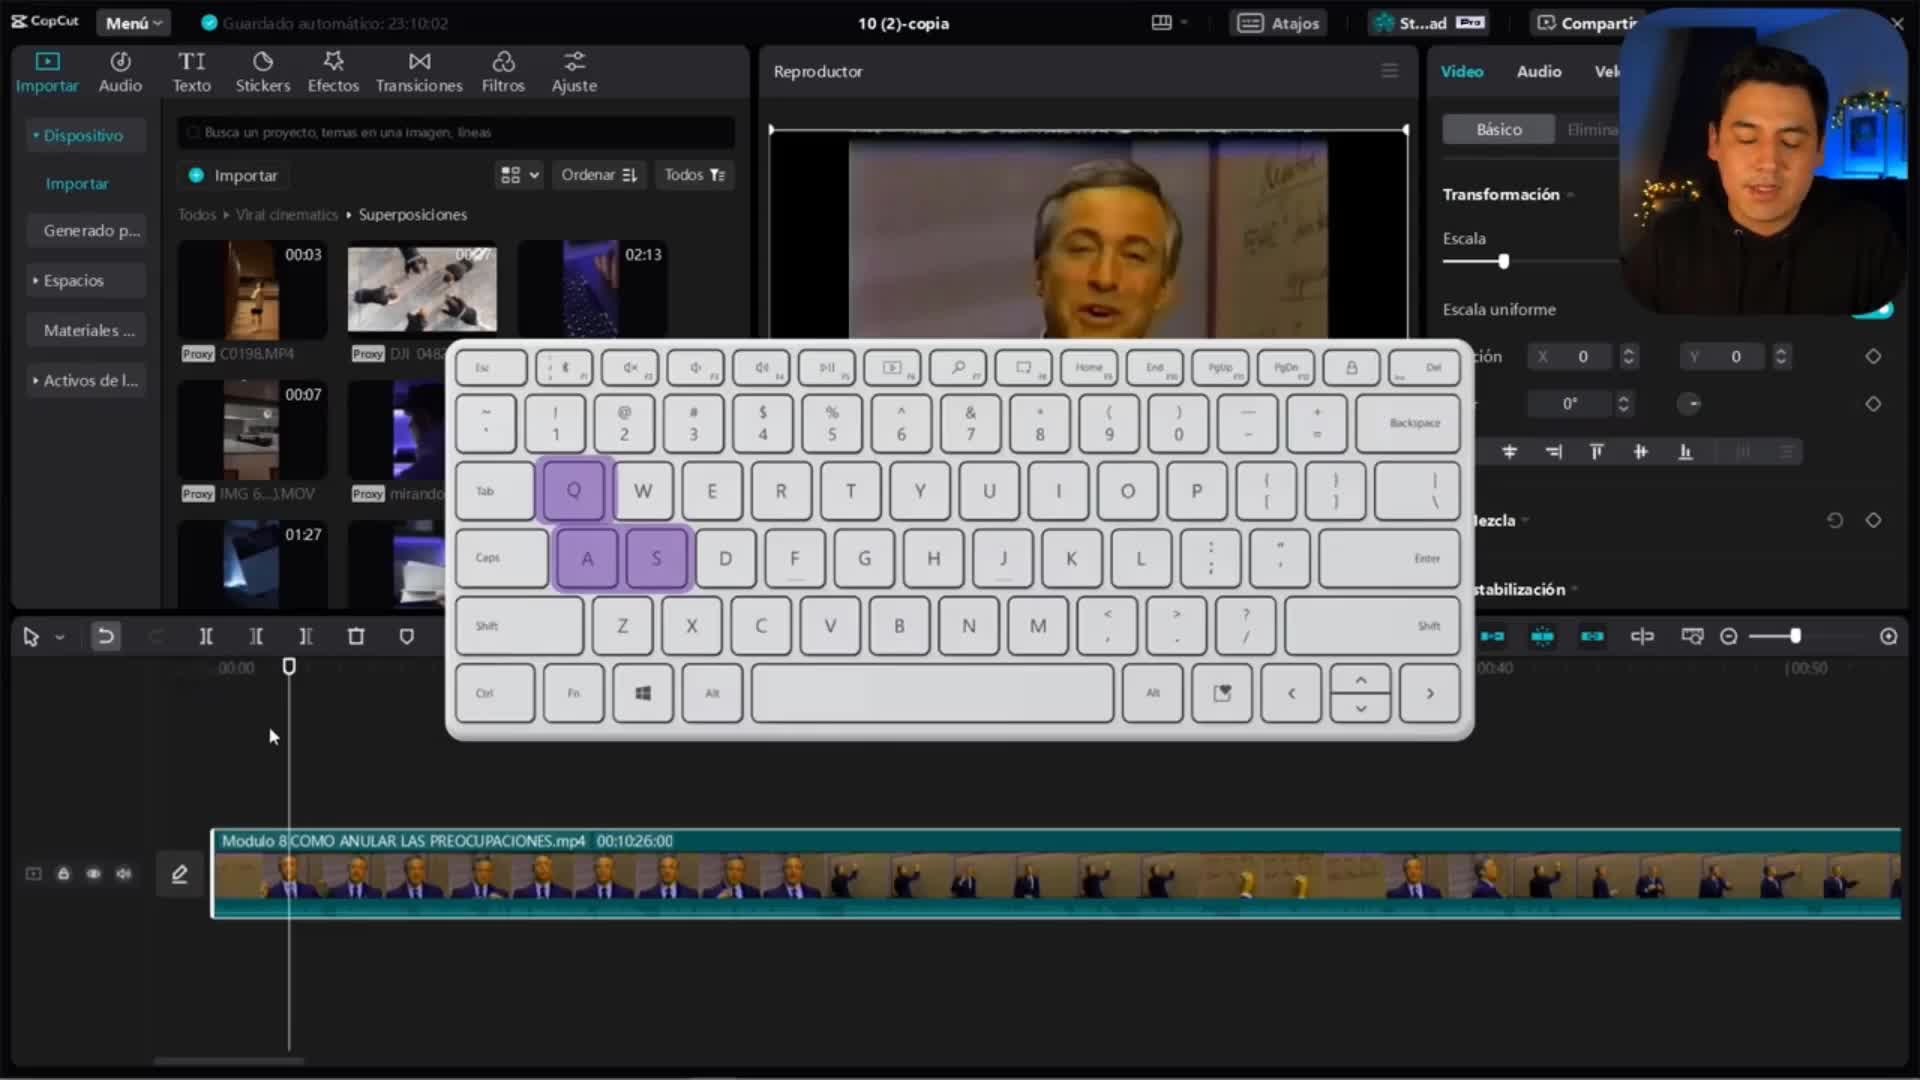1920x1080 pixels.
Task: Lock the main video track
Action: click(63, 874)
